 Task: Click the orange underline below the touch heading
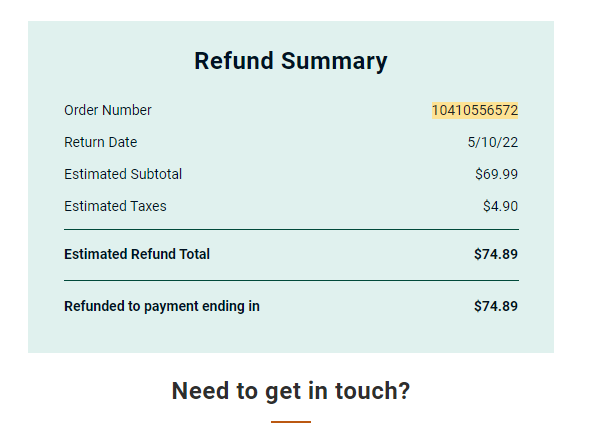(x=291, y=422)
